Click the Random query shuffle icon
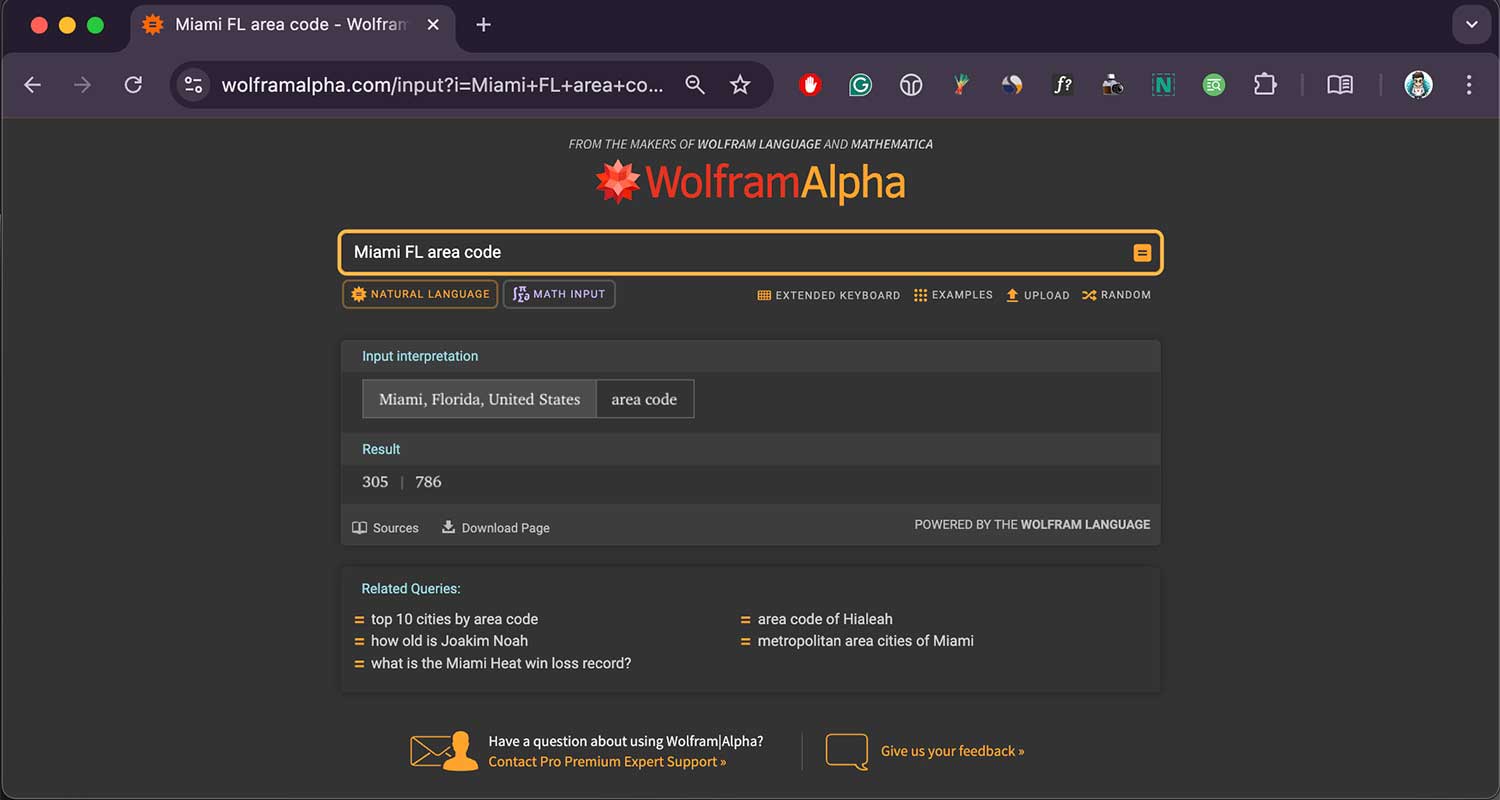This screenshot has height=800, width=1500. pyautogui.click(x=1089, y=295)
